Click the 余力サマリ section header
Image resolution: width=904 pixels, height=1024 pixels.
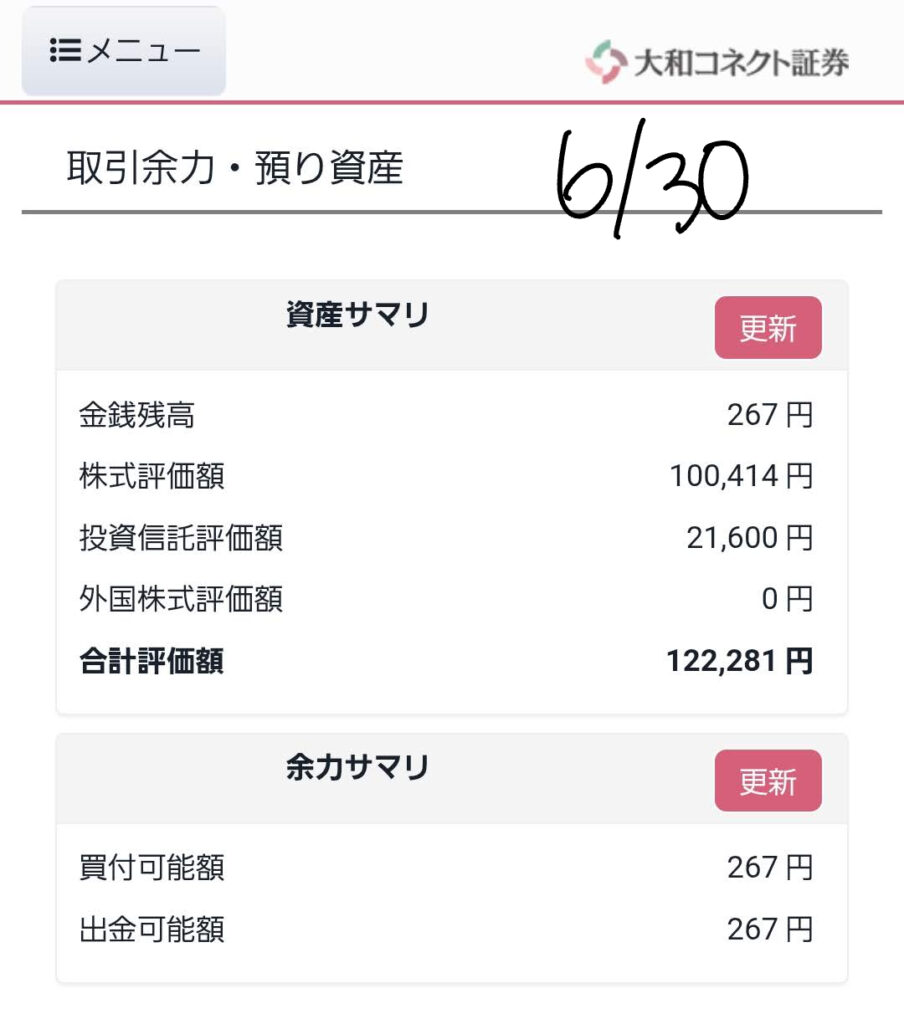357,767
